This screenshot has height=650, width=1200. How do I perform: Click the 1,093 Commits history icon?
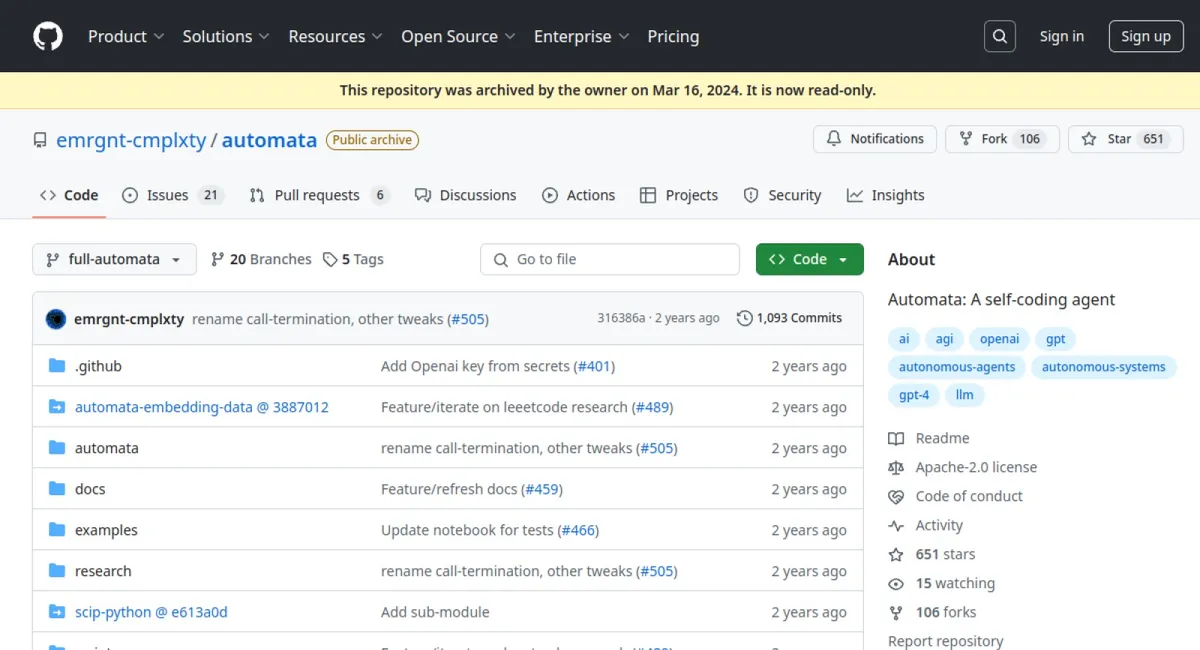coord(744,318)
